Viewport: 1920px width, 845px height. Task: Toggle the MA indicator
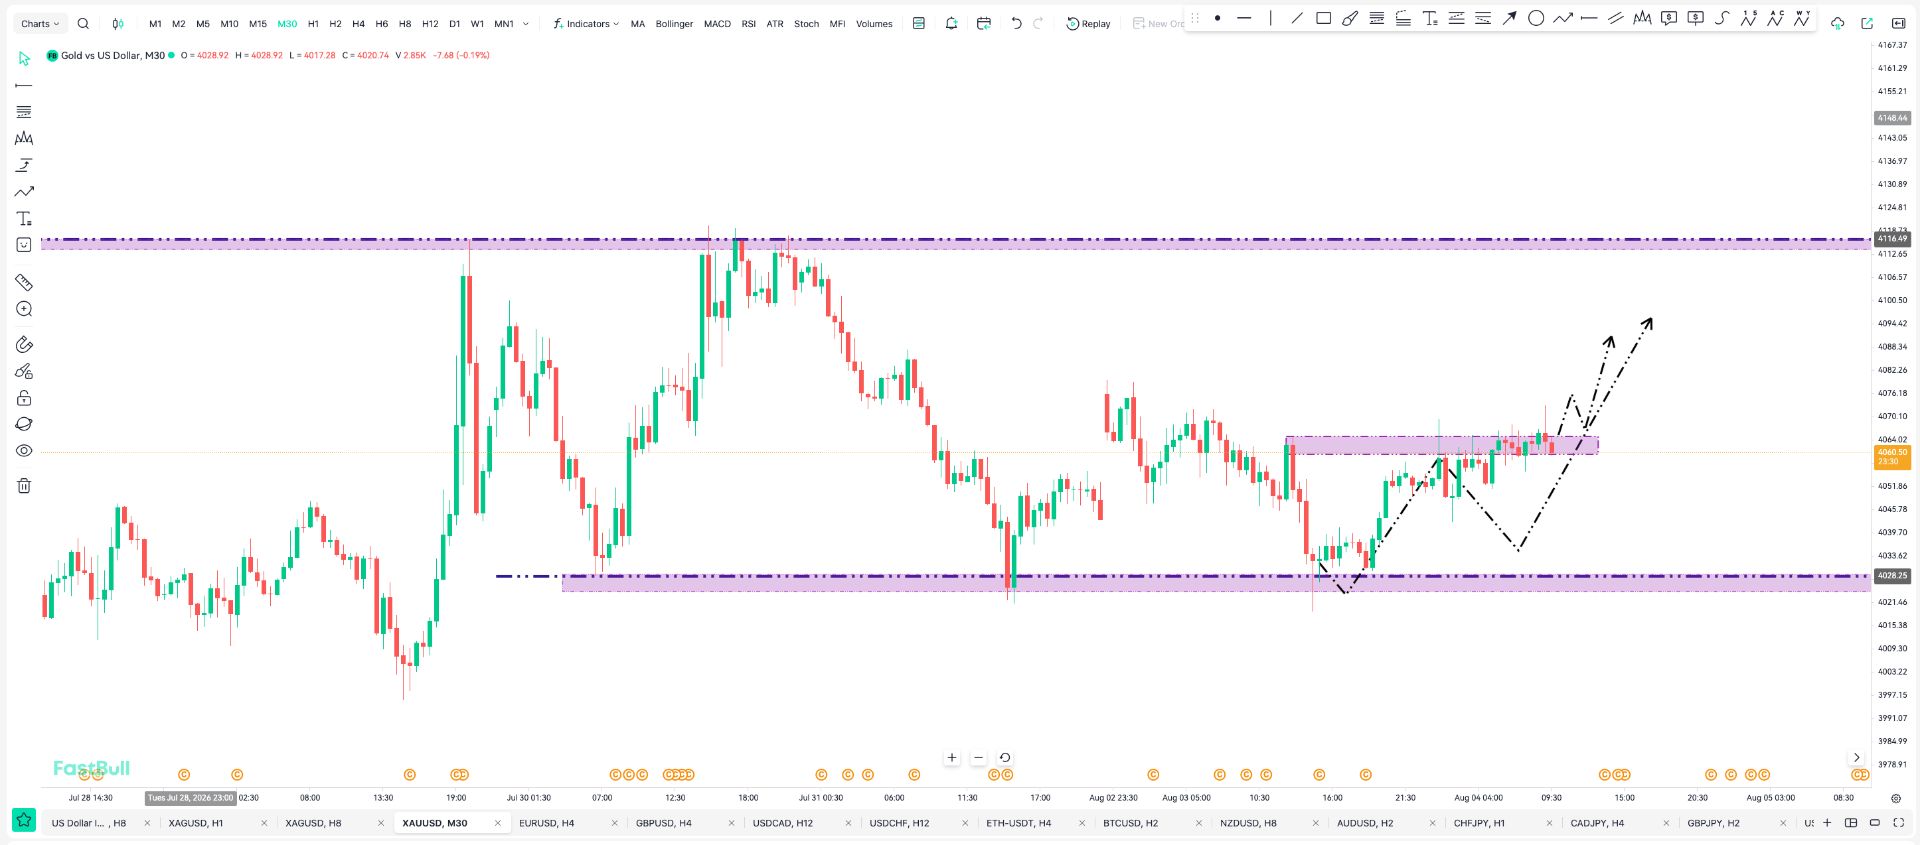tap(638, 24)
